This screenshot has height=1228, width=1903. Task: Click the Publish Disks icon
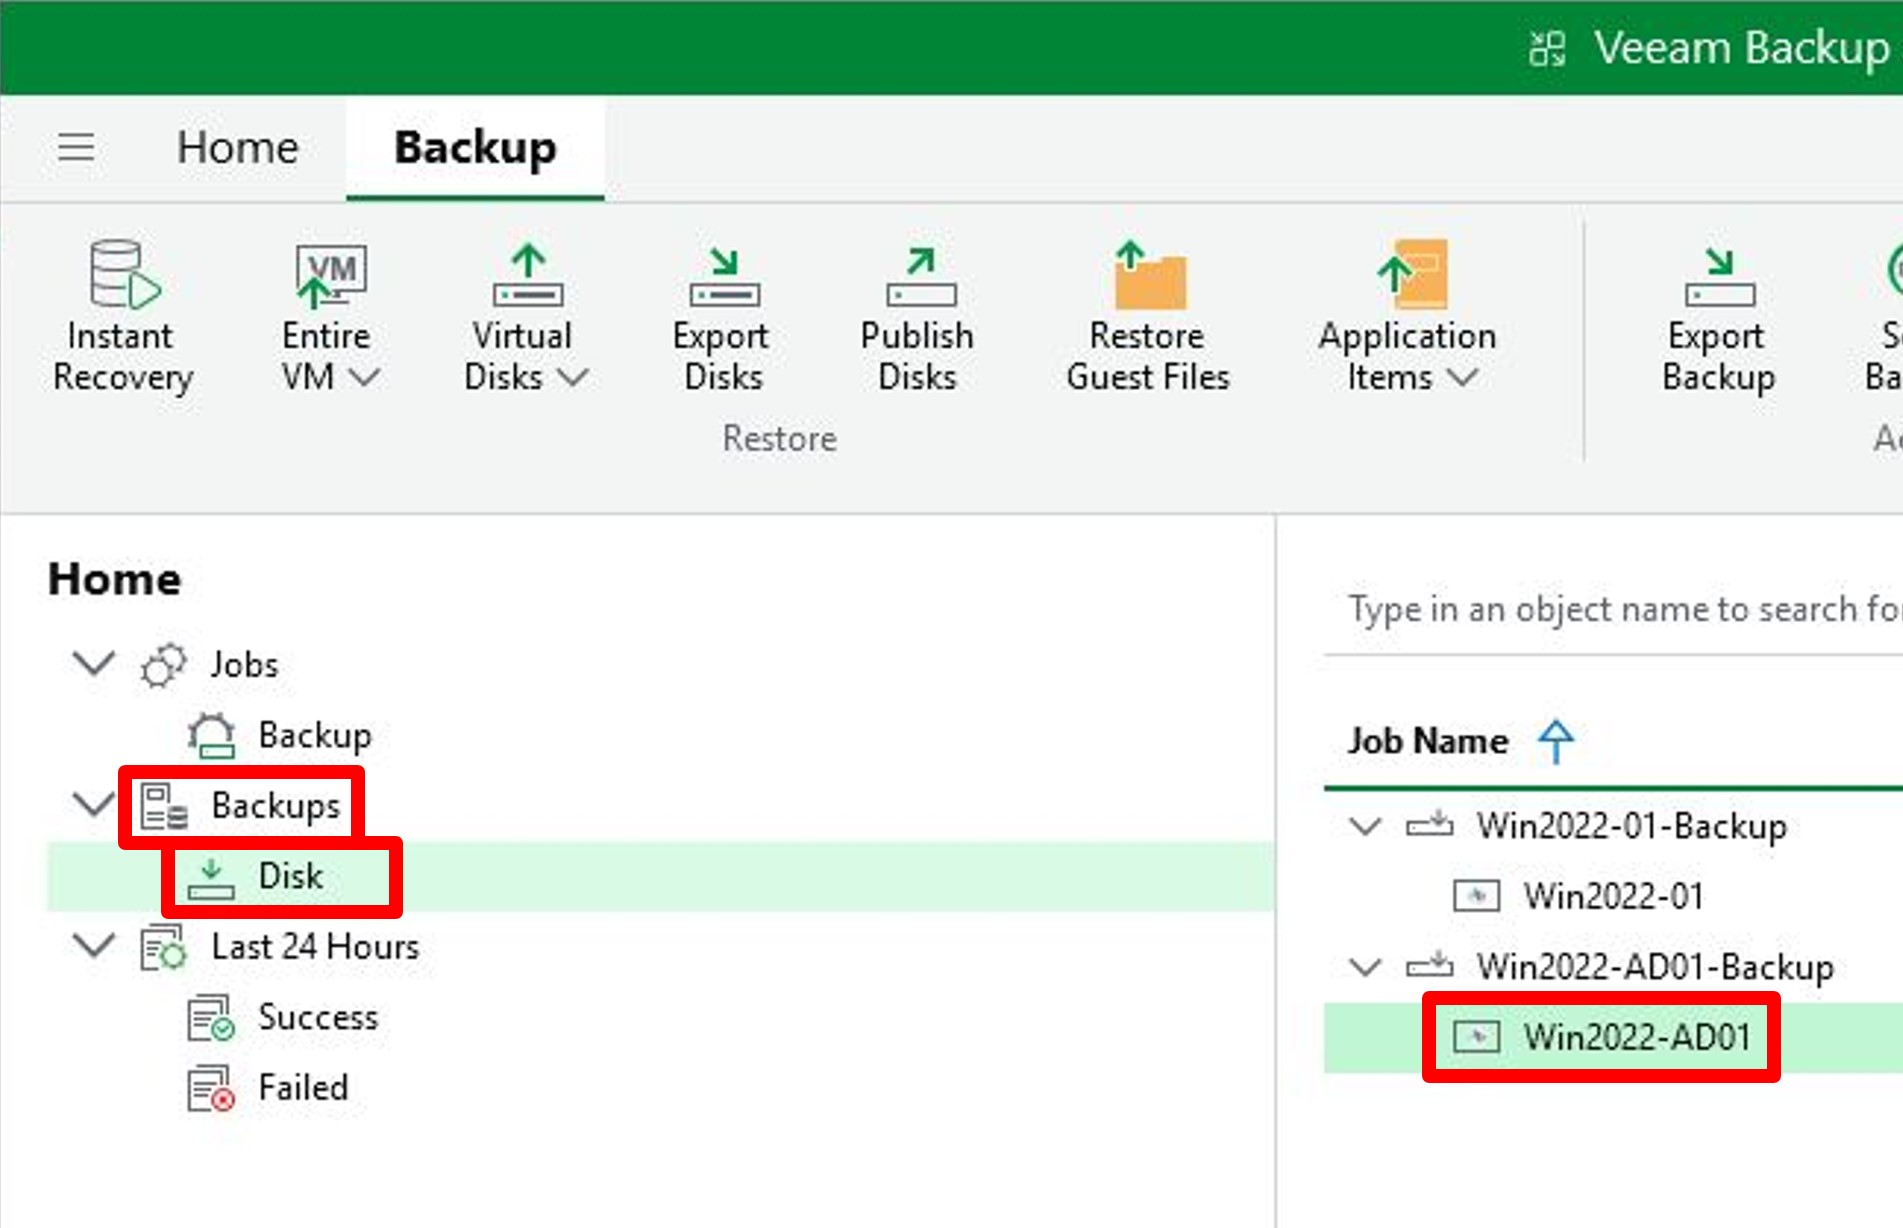click(x=920, y=276)
